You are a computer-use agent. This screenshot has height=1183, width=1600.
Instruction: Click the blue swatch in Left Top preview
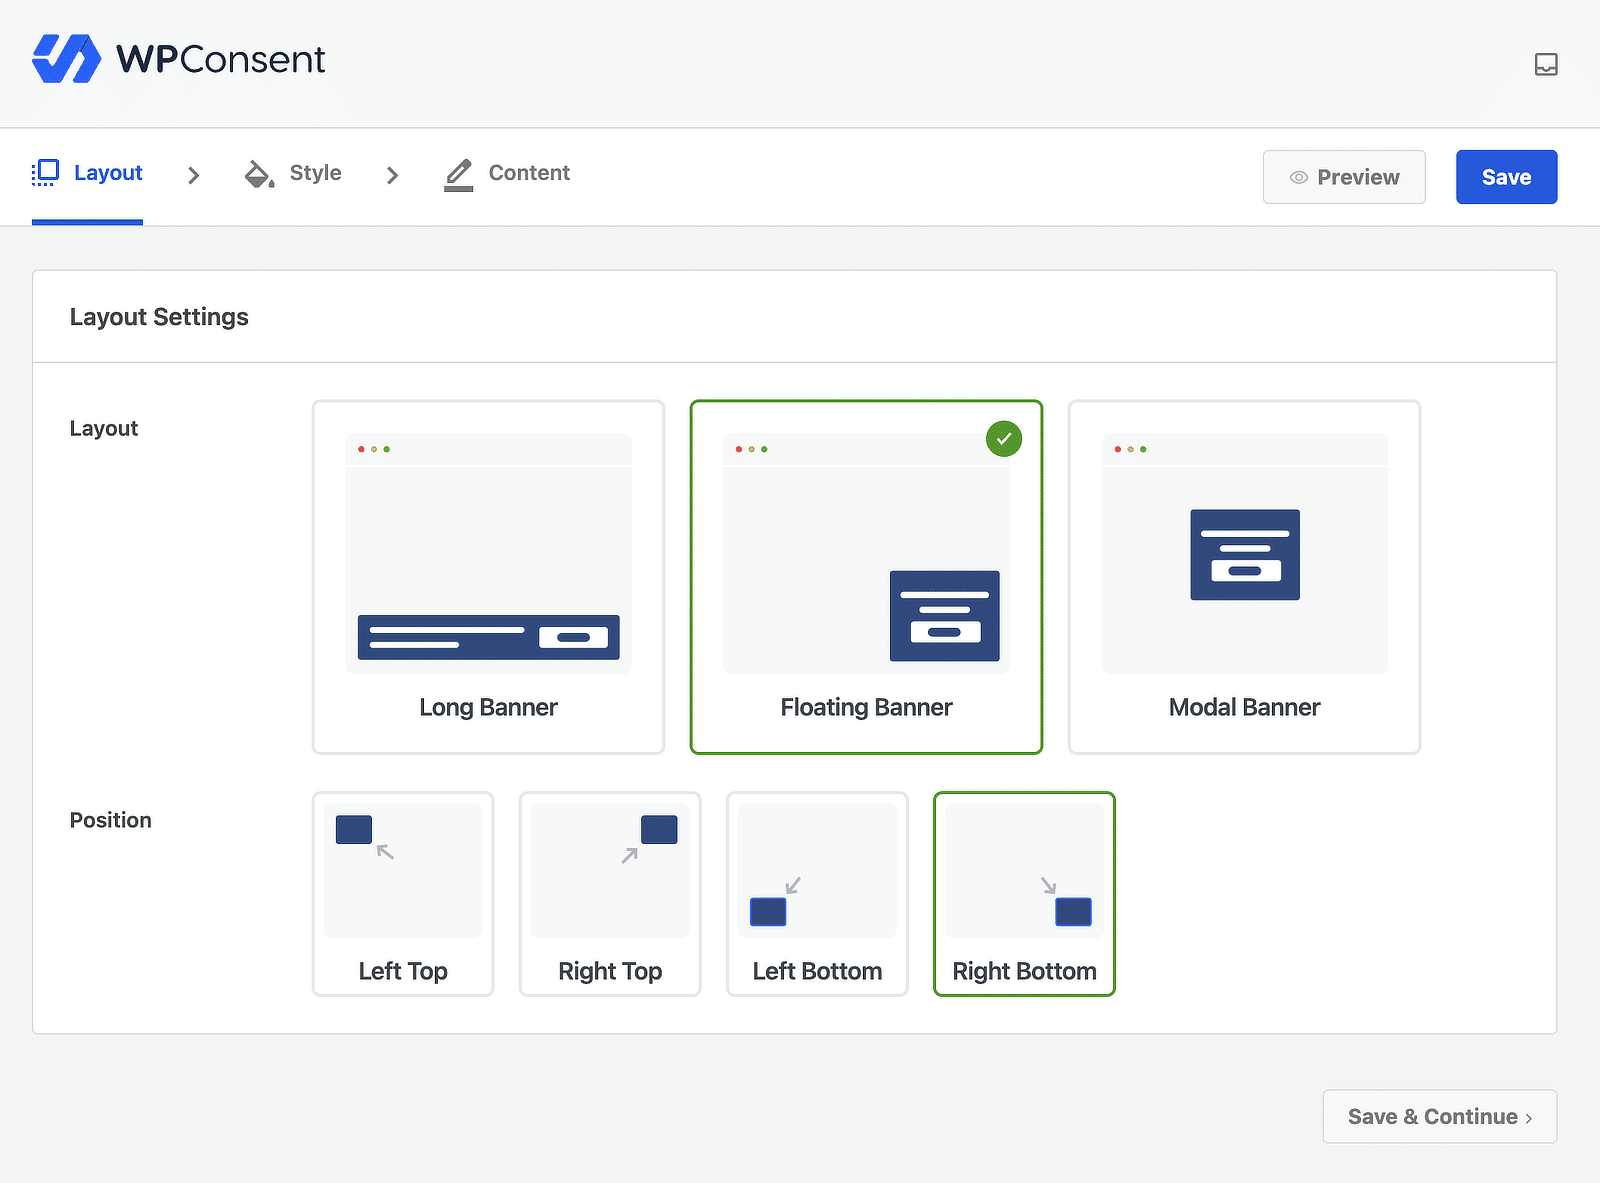(x=353, y=829)
